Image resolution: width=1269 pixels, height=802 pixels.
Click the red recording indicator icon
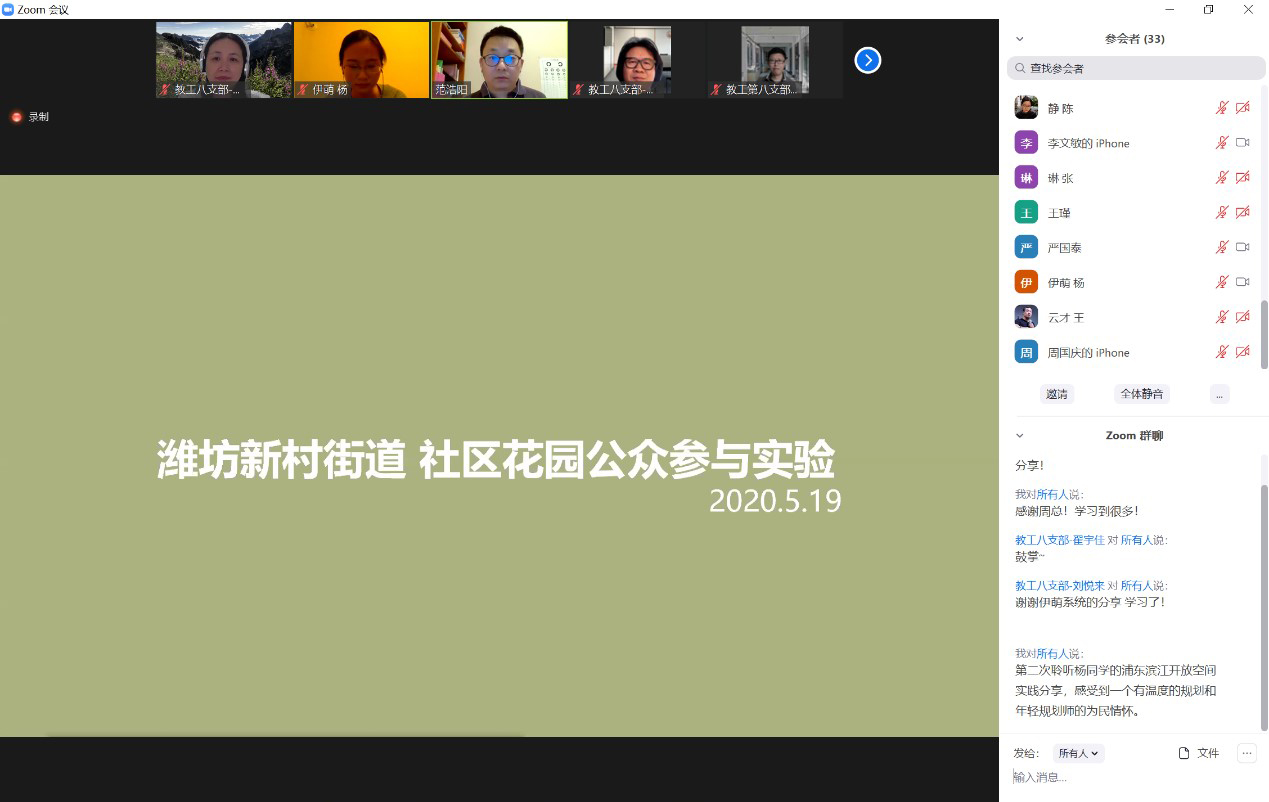(x=16, y=117)
